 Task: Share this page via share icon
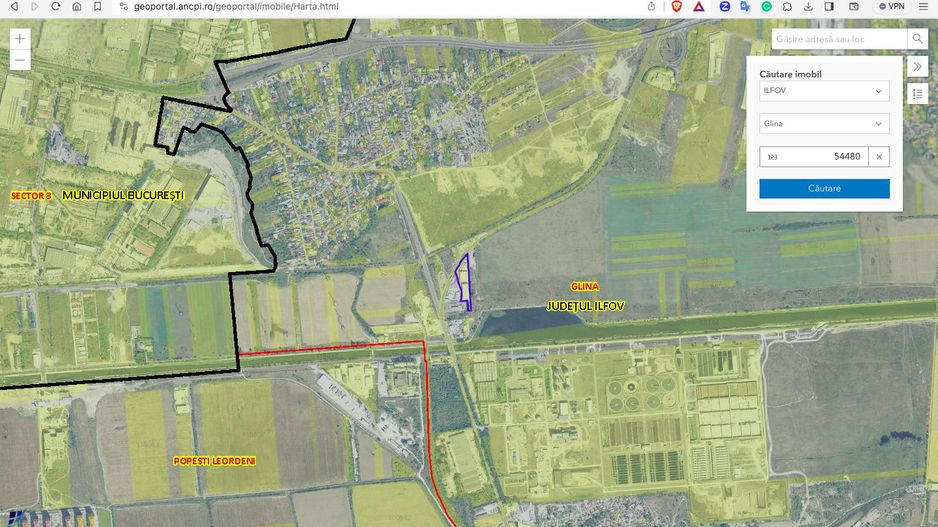[651, 7]
